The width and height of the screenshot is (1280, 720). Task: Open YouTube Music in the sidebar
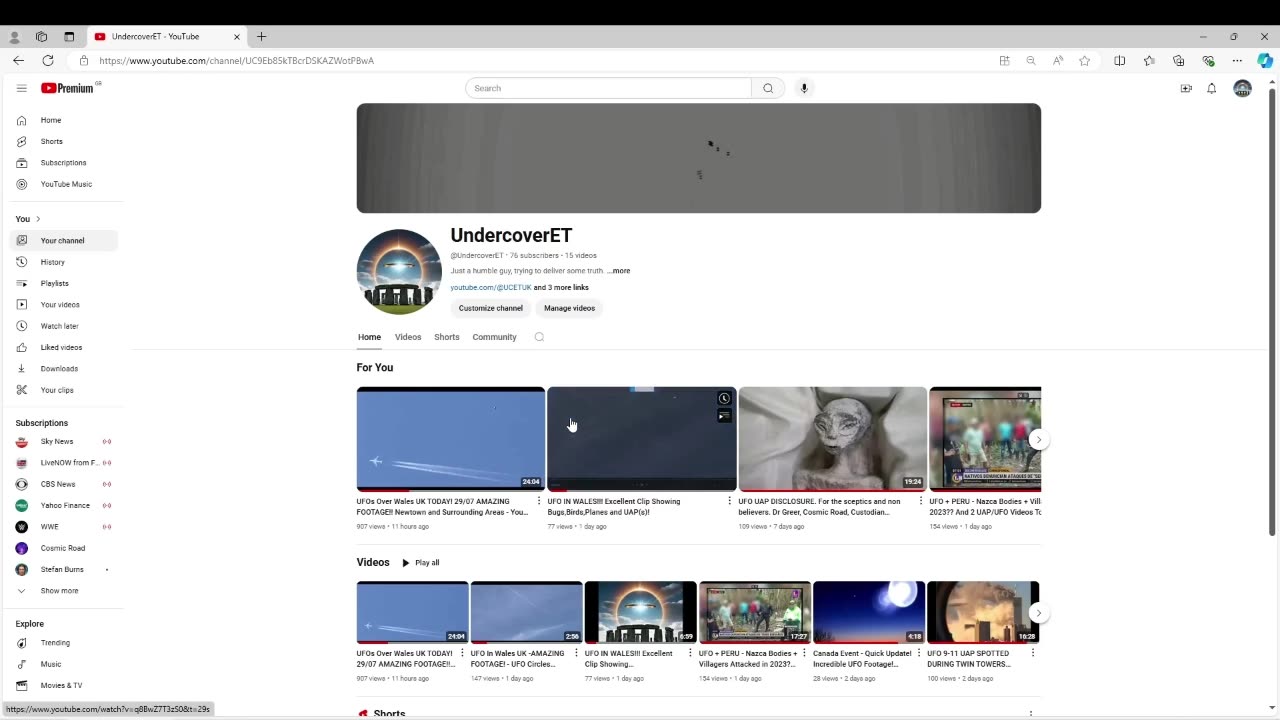64,184
